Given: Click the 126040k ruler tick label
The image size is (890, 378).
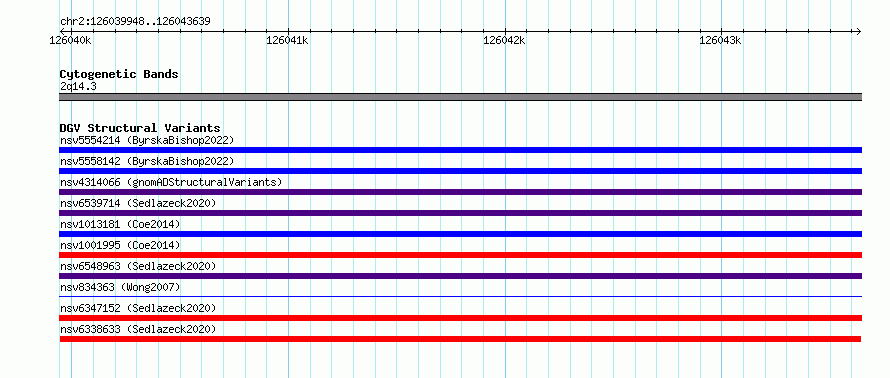Looking at the screenshot, I should pyautogui.click(x=71, y=40).
